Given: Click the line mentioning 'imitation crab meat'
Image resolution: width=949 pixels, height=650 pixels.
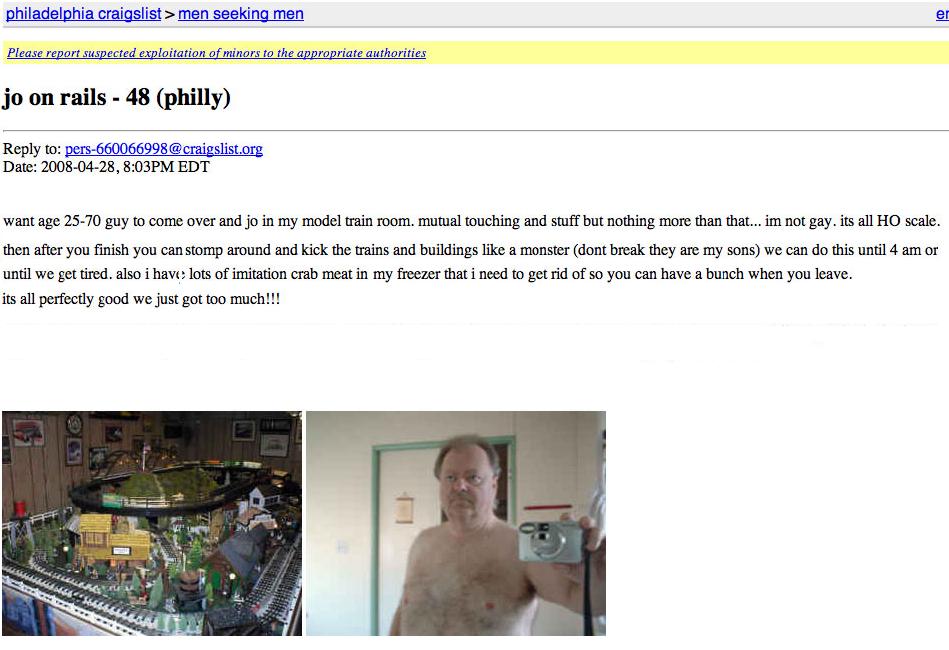Looking at the screenshot, I should [x=427, y=274].
